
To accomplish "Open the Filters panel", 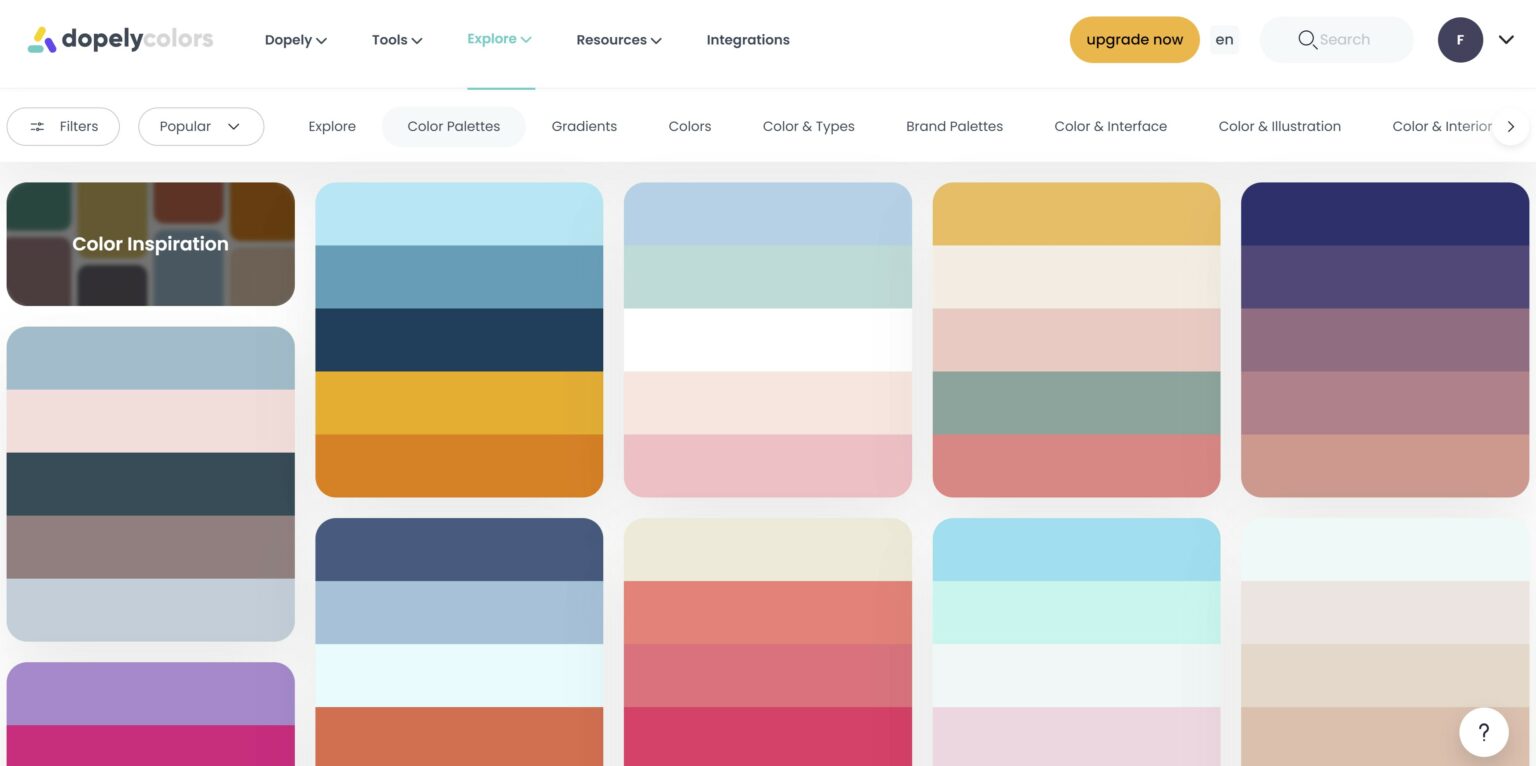I will tap(63, 127).
